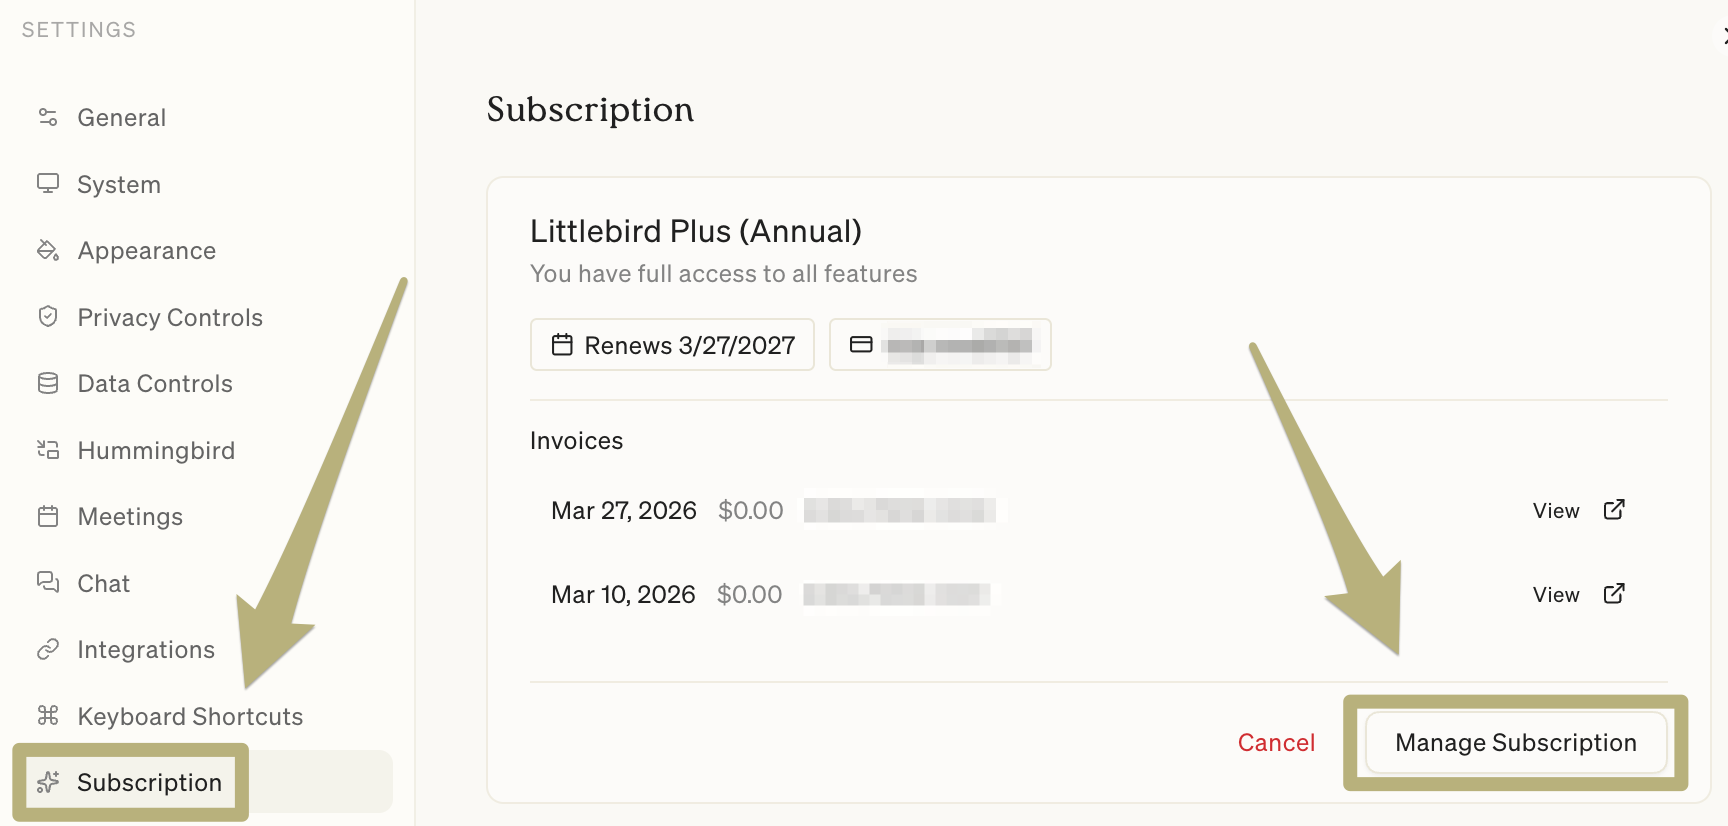This screenshot has height=826, width=1728.
Task: Open external link for Mar 27 invoice
Action: [x=1614, y=510]
